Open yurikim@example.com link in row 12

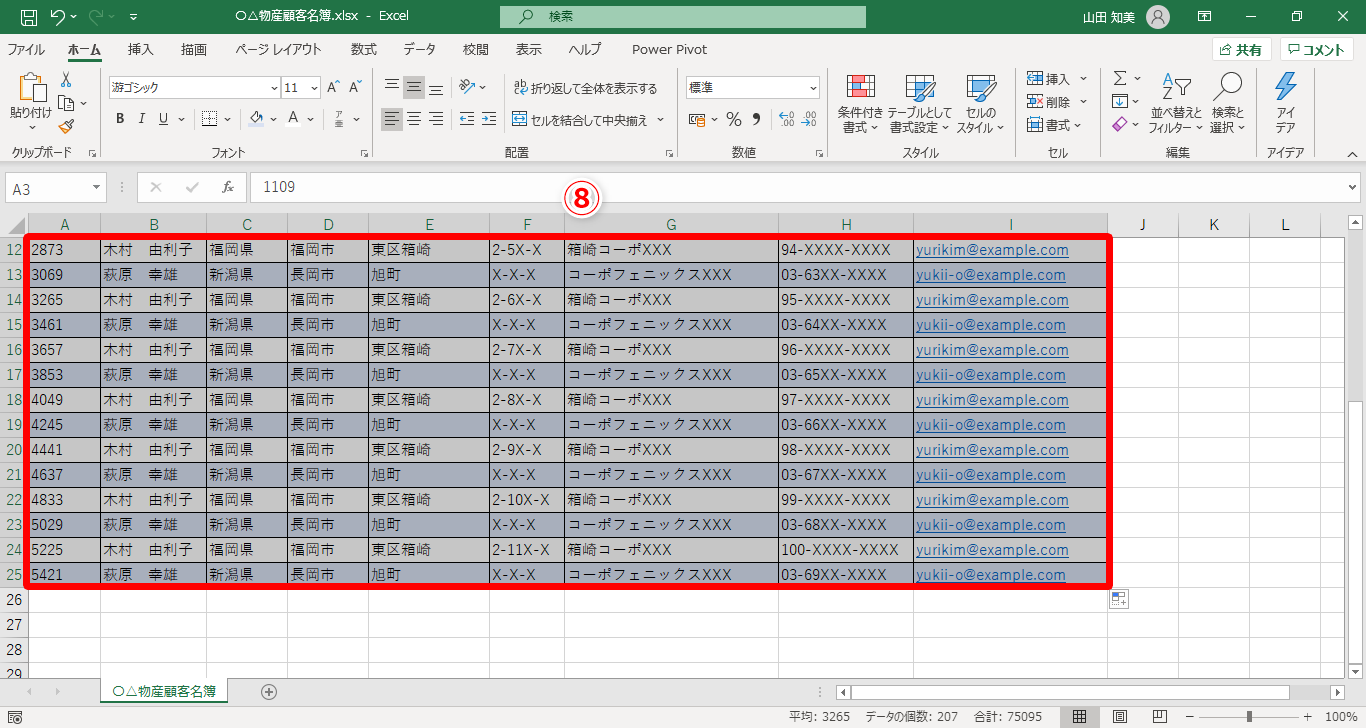tap(992, 250)
